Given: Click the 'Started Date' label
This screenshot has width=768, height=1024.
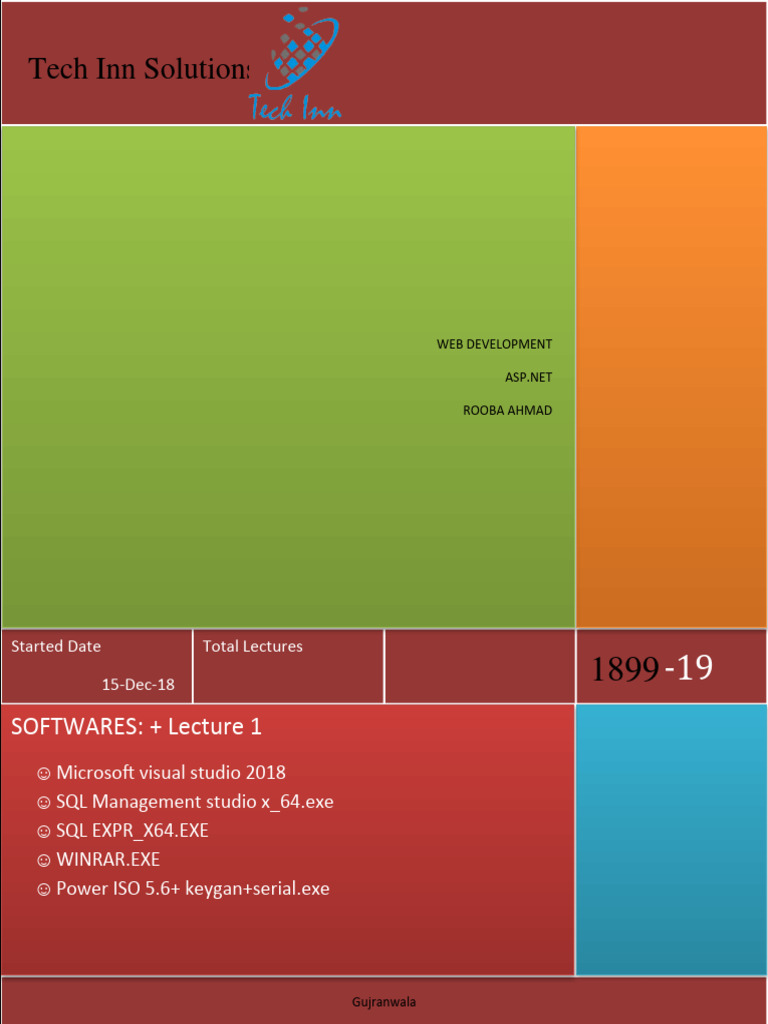Looking at the screenshot, I should point(56,647).
